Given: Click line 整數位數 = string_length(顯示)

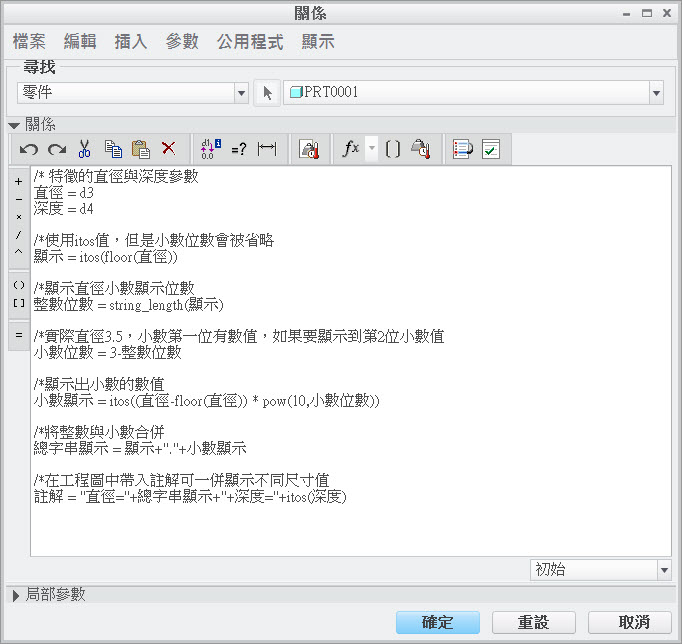Looking at the screenshot, I should [x=129, y=305].
